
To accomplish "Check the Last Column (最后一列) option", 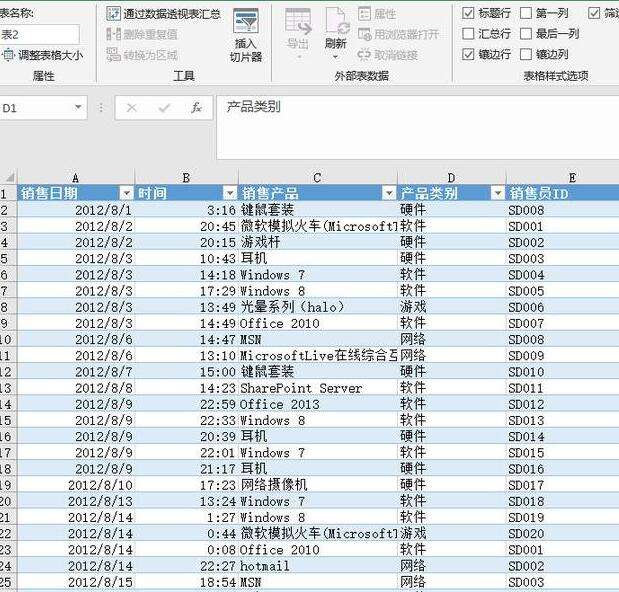I will tap(526, 34).
